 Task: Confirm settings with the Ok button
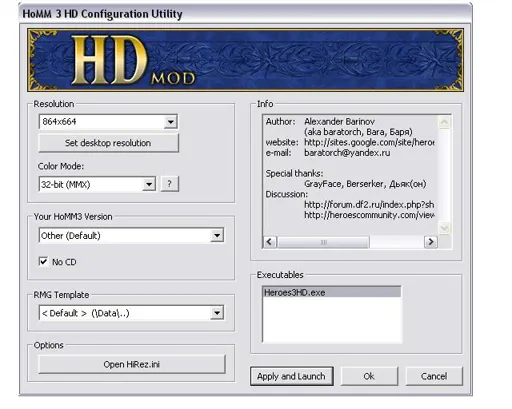coord(369,376)
